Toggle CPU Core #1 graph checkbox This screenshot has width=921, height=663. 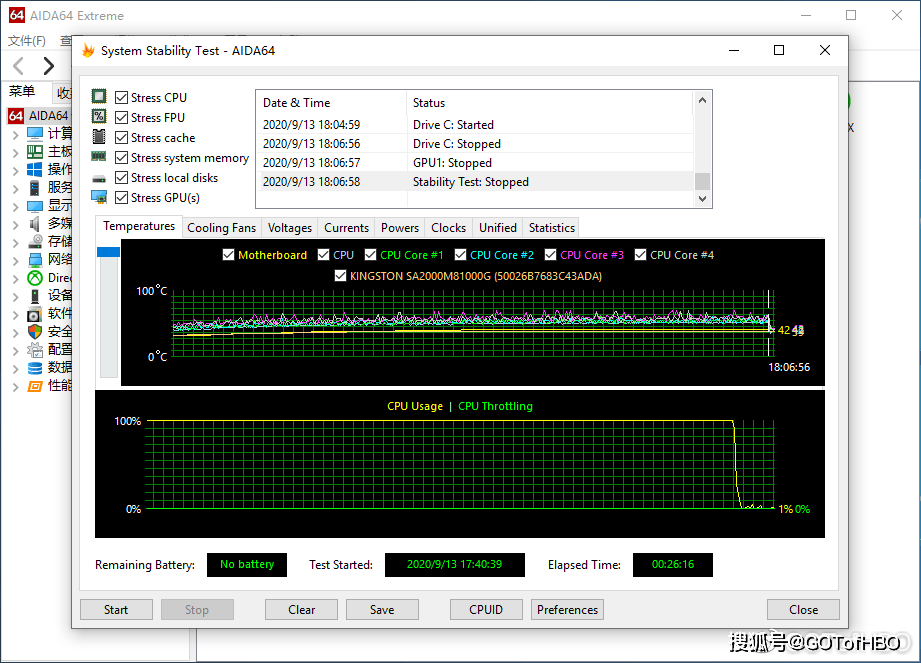coord(371,255)
